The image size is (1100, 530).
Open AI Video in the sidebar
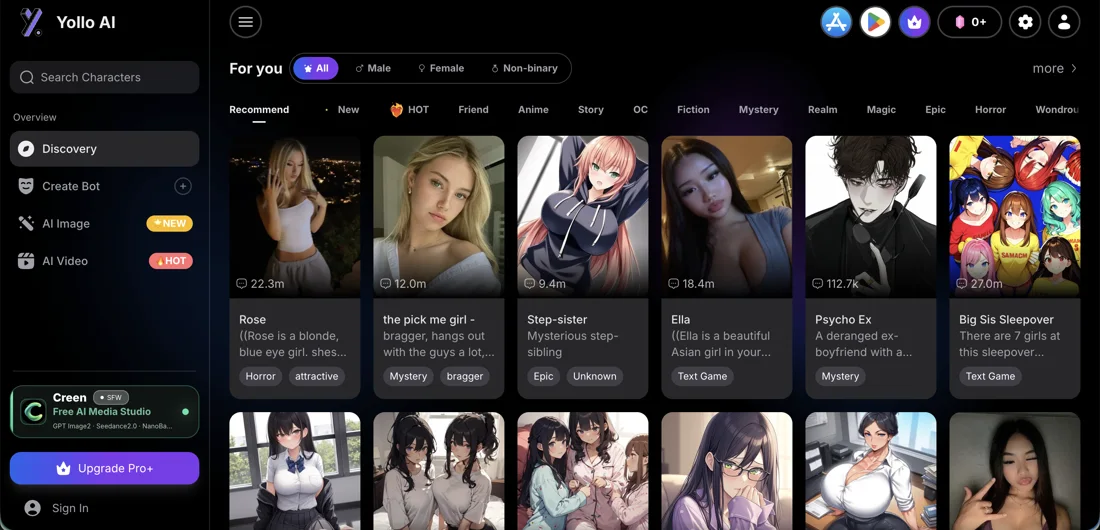(x=105, y=260)
